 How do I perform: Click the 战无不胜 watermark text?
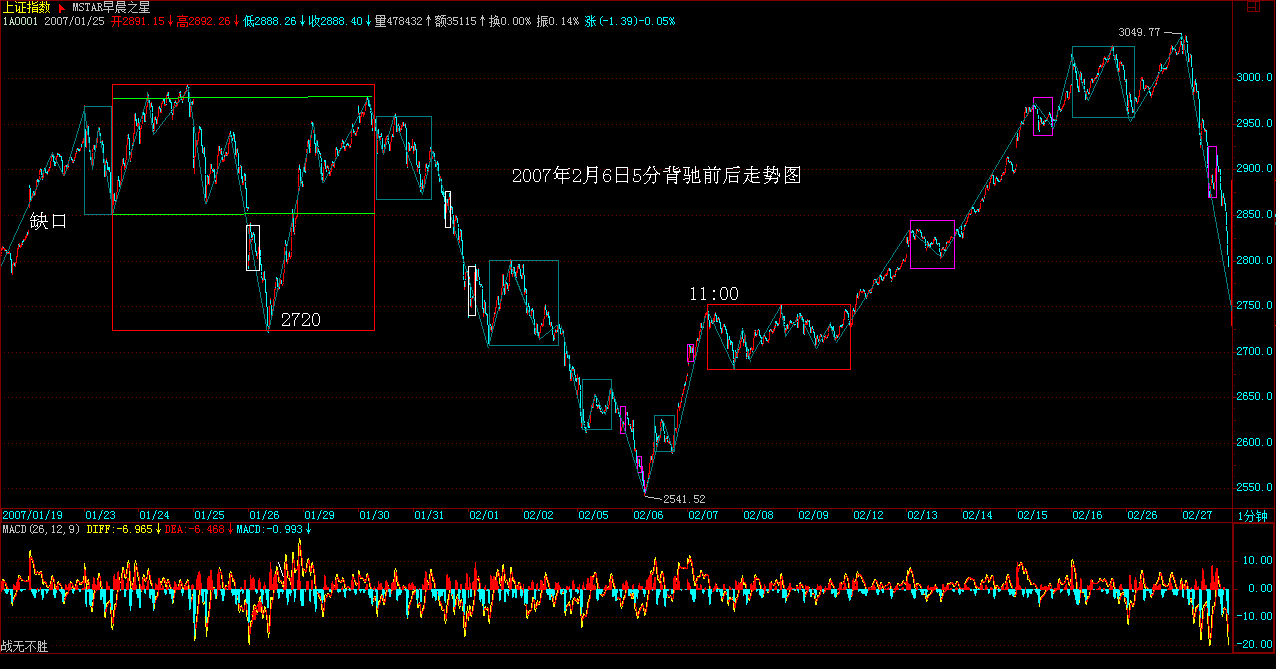click(25, 648)
